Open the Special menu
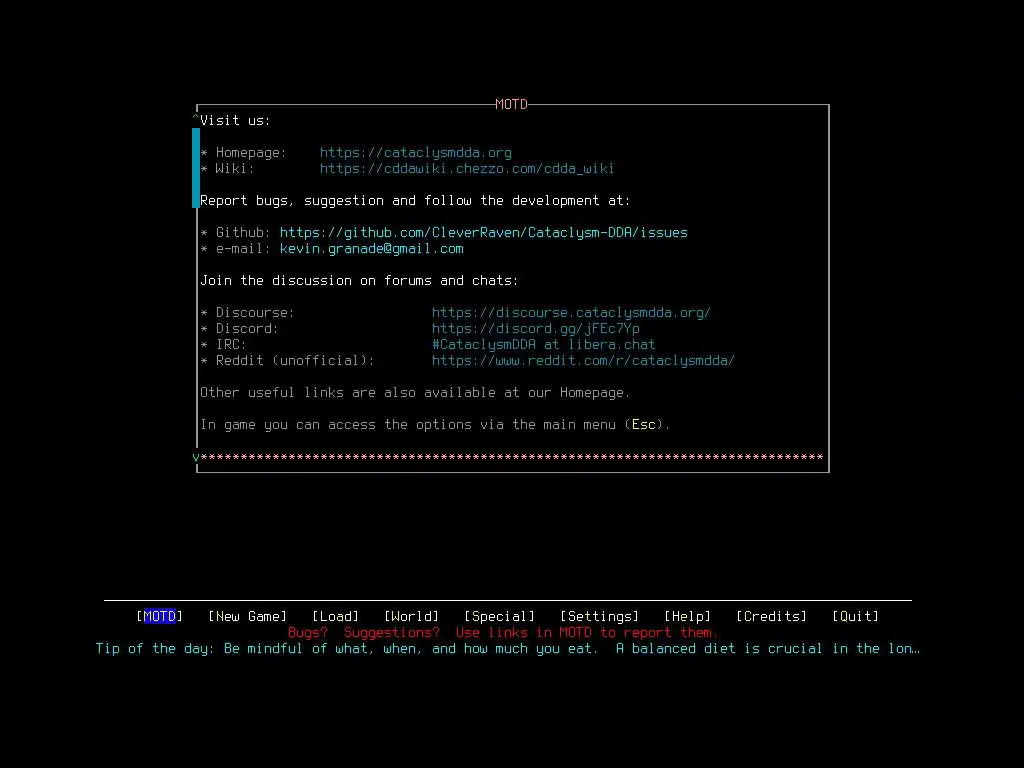This screenshot has width=1024, height=768. [500, 616]
